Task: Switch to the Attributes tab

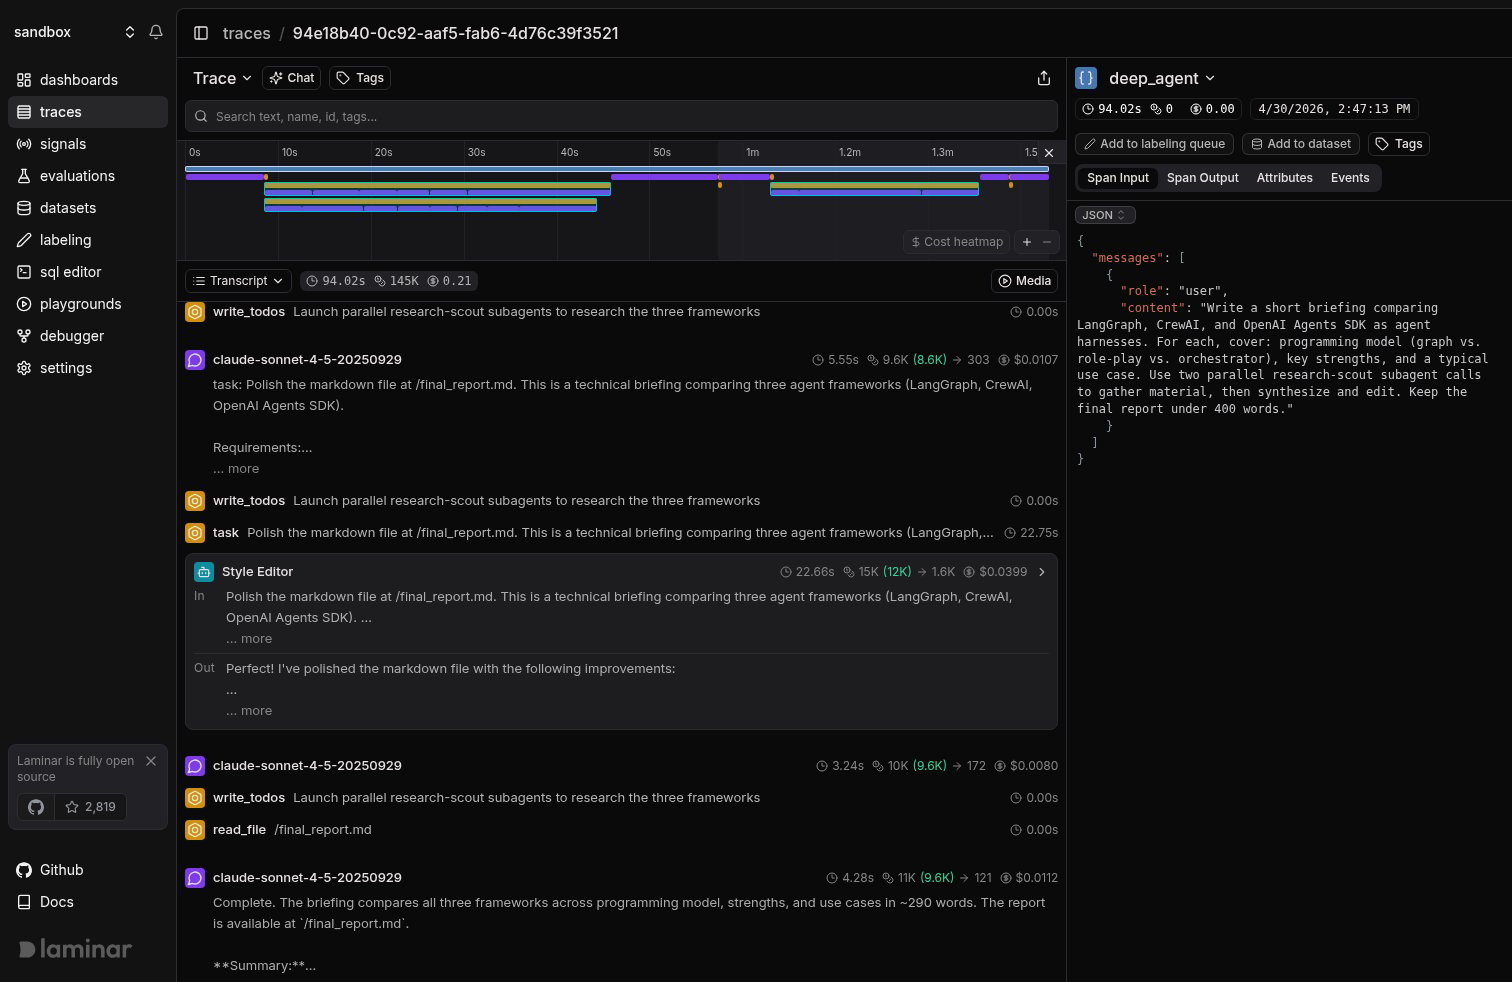Action: [x=1285, y=178]
